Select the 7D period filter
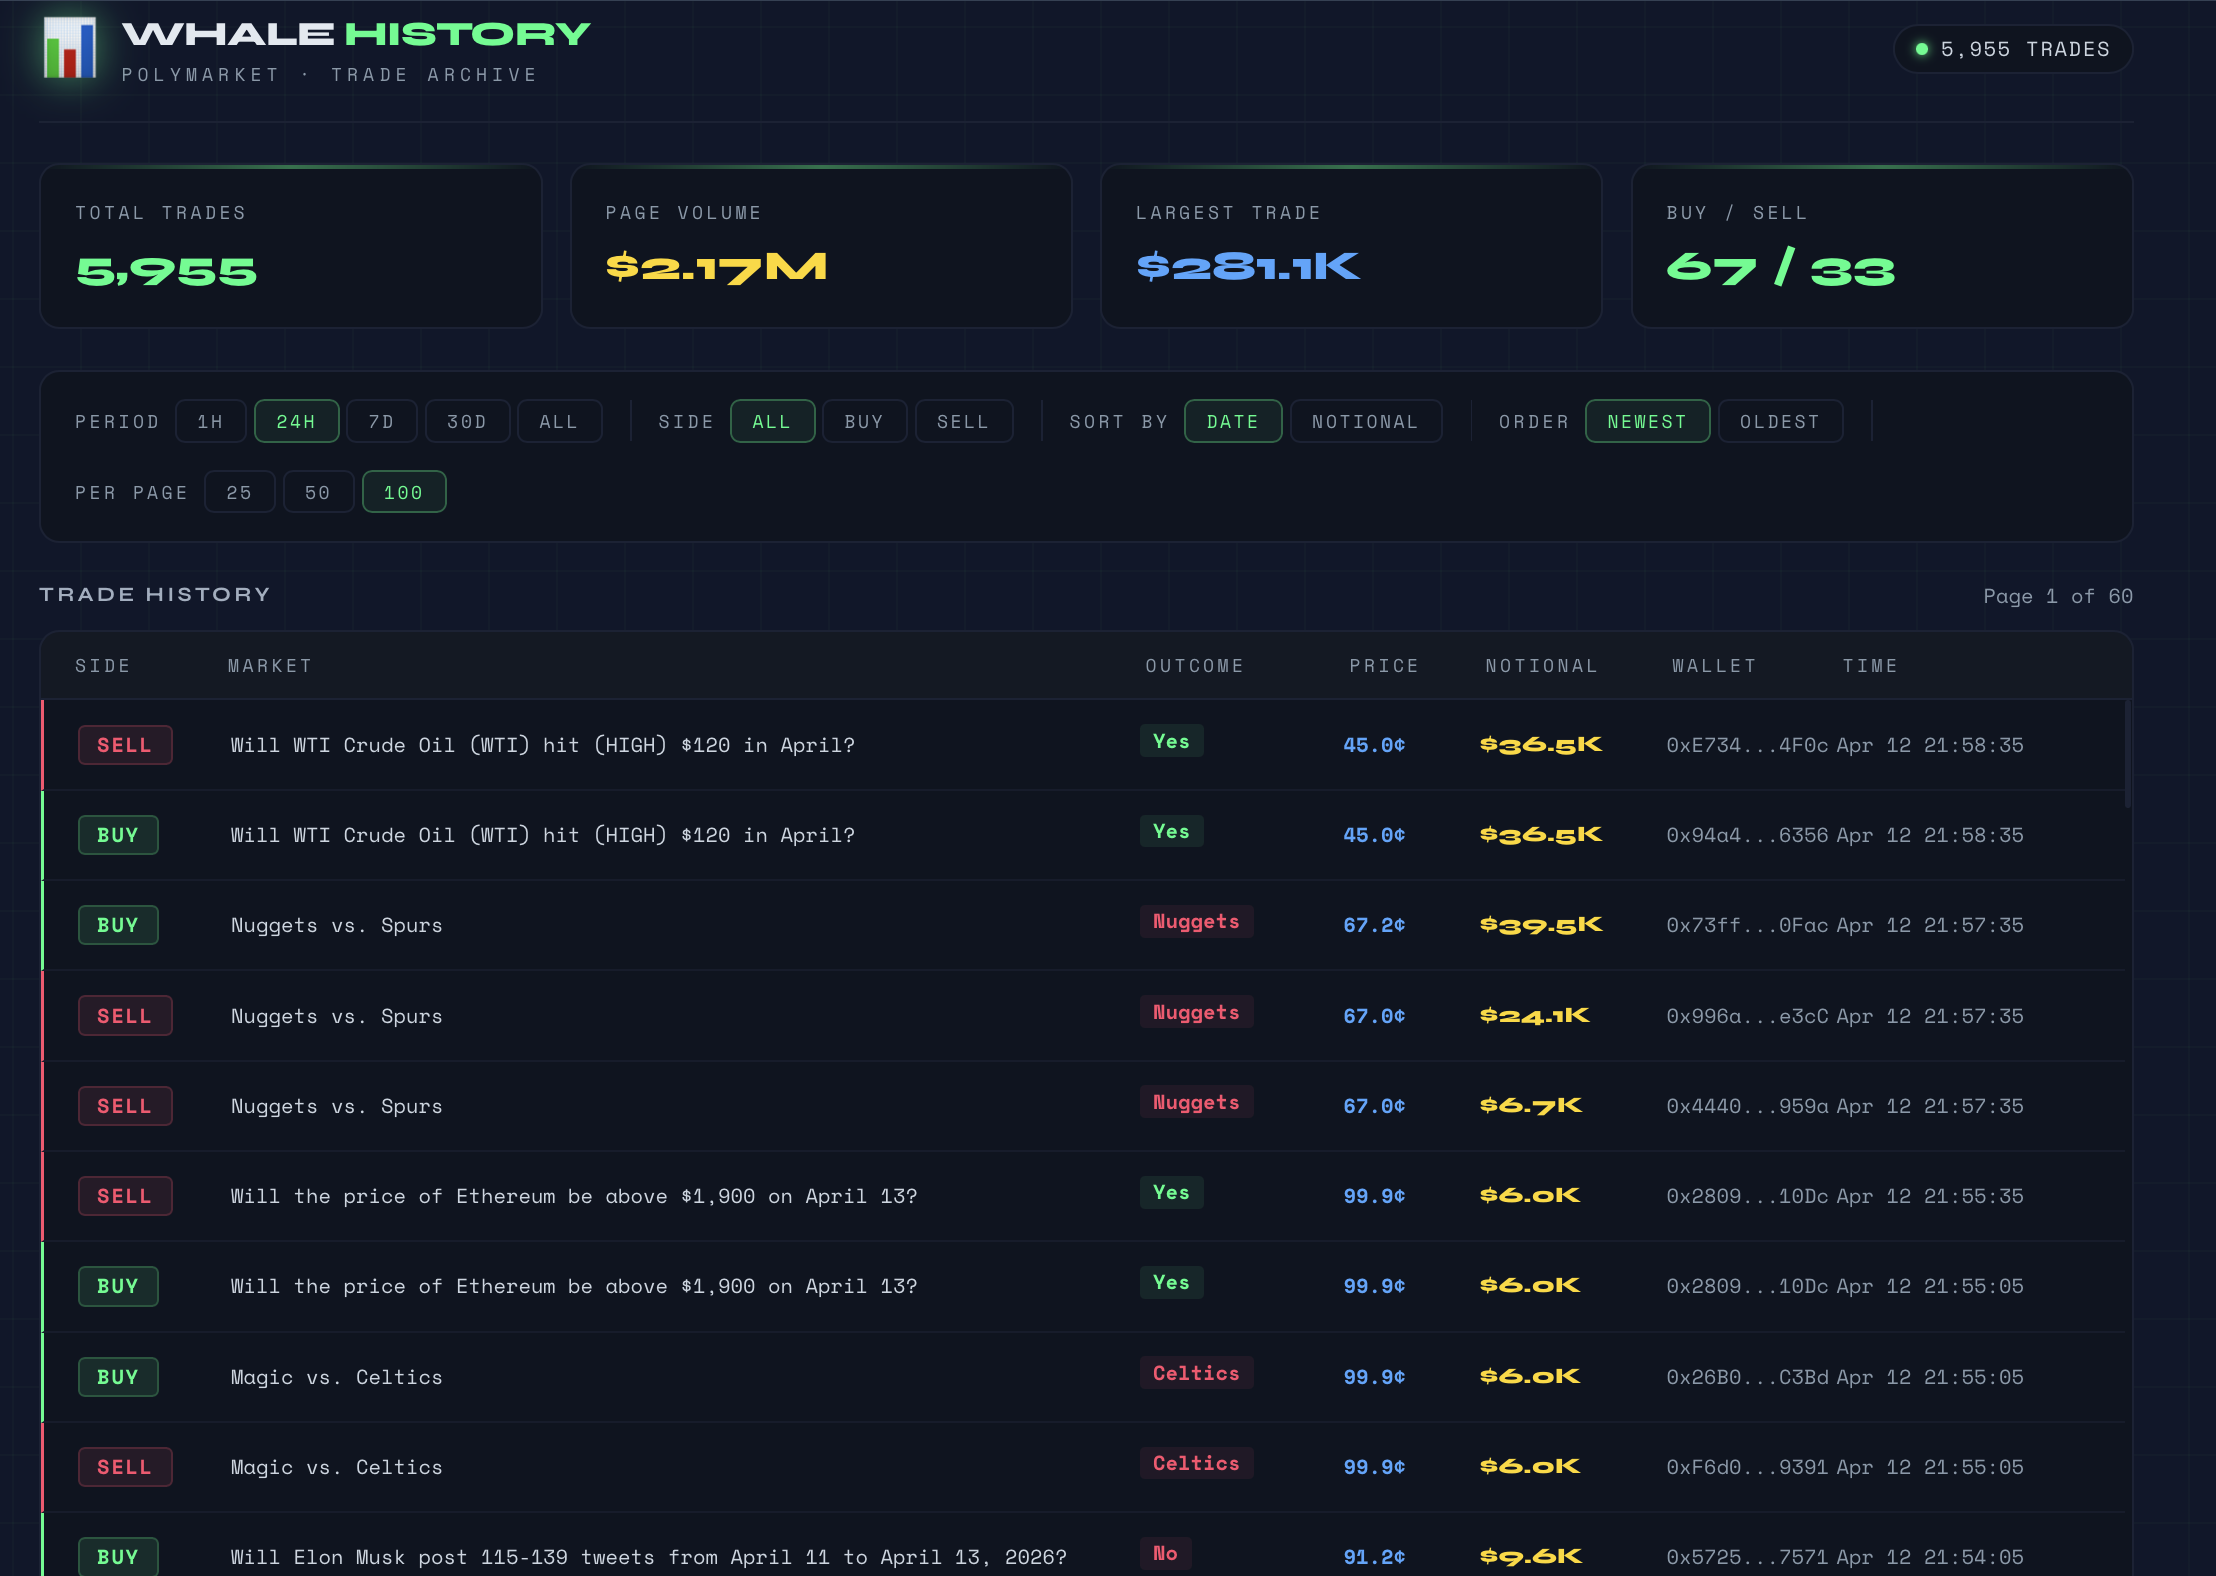The height and width of the screenshot is (1576, 2216). [381, 421]
